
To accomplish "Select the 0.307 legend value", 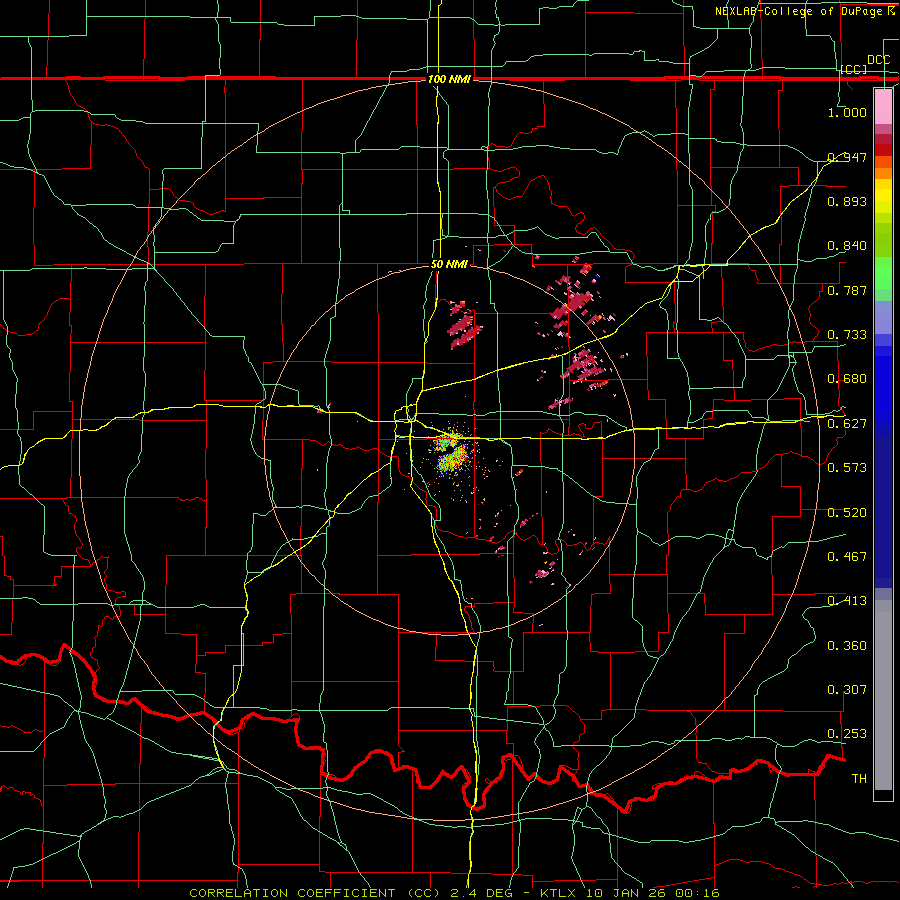I will pos(847,690).
